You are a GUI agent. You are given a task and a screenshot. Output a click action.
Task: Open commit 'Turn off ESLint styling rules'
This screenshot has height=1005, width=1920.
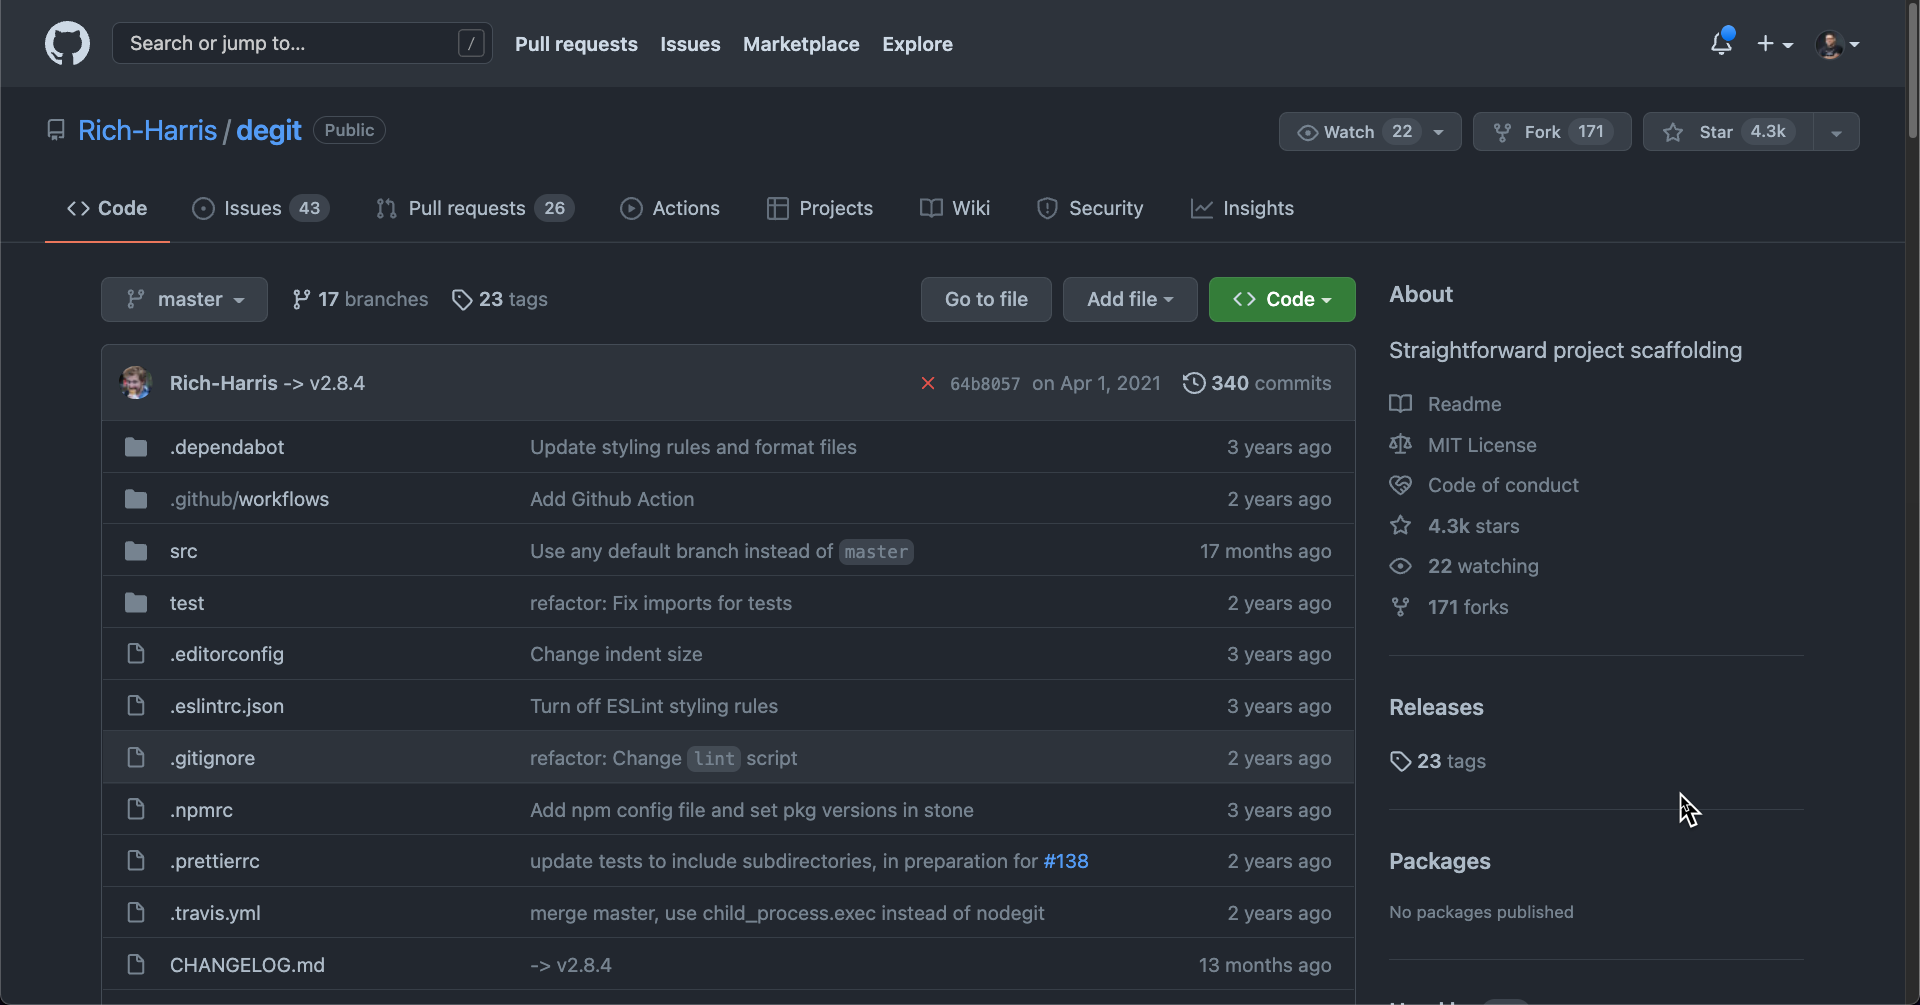point(654,706)
